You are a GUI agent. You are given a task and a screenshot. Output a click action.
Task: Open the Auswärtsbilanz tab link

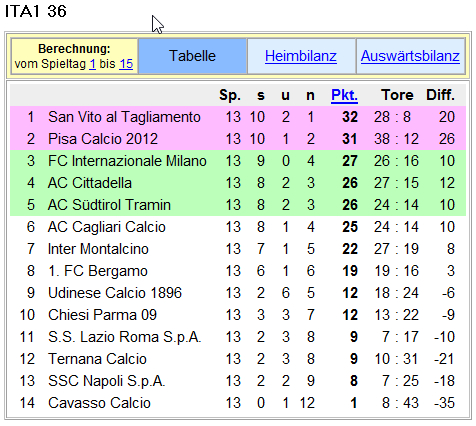pyautogui.click(x=410, y=56)
